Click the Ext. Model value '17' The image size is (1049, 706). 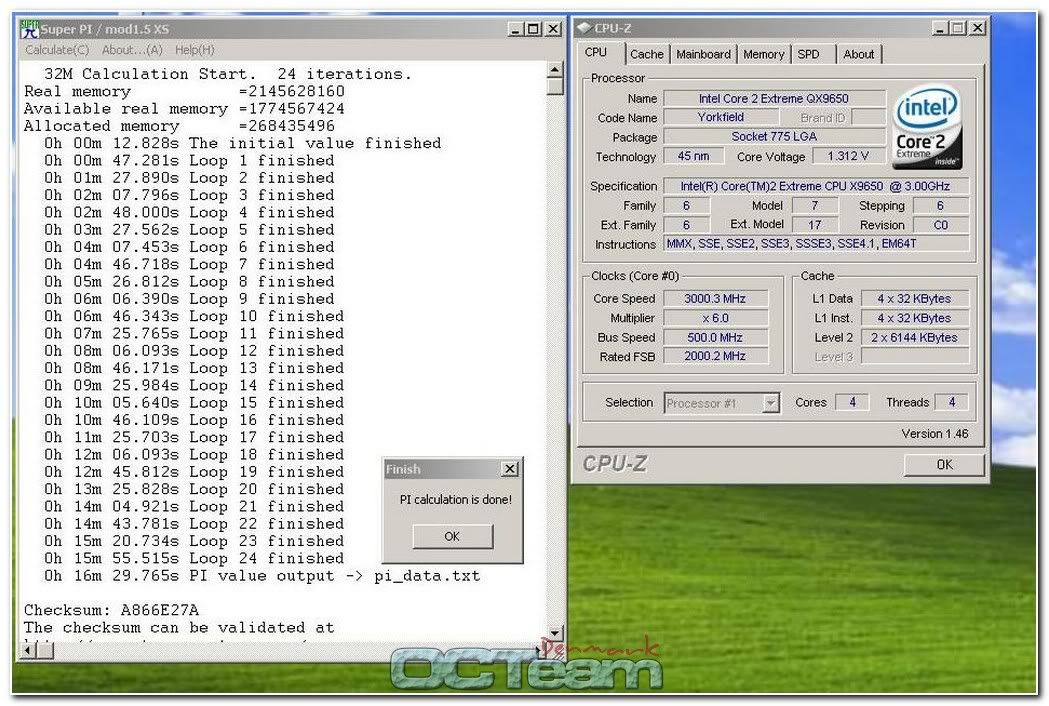tap(814, 225)
